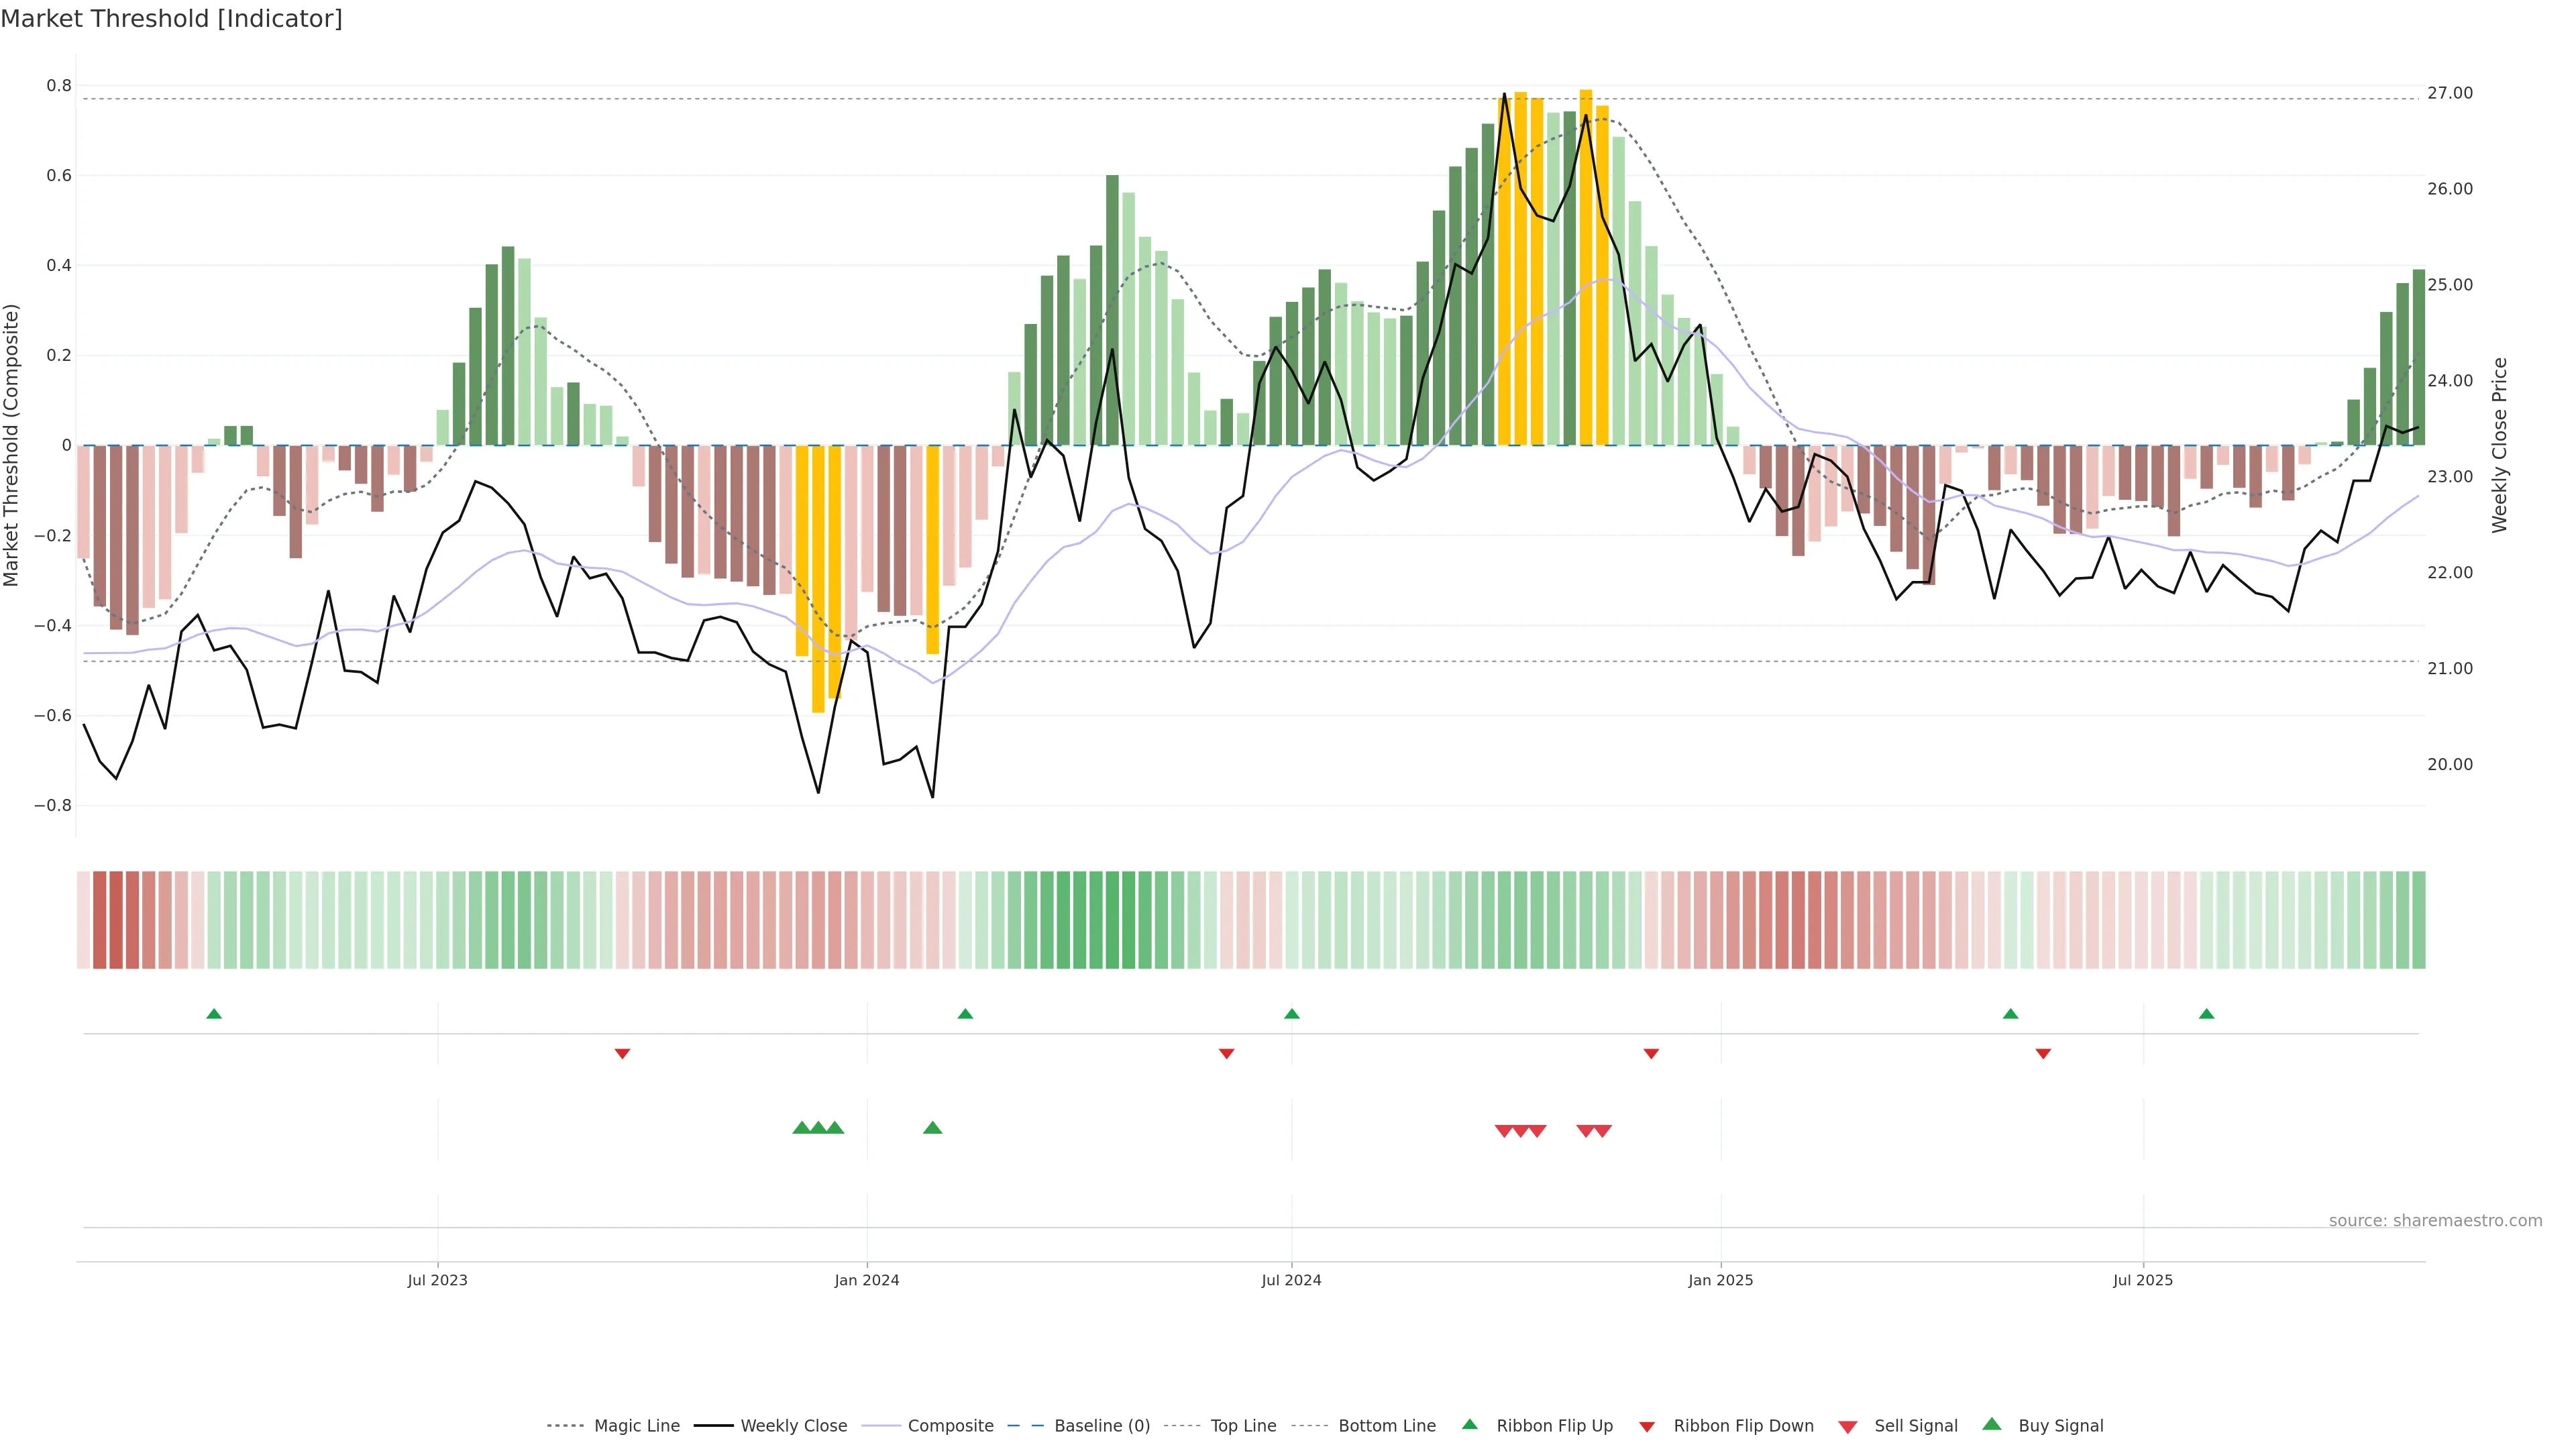Click the source: sharemaestro.com text
This screenshot has width=2576, height=1449.
[x=2435, y=1221]
